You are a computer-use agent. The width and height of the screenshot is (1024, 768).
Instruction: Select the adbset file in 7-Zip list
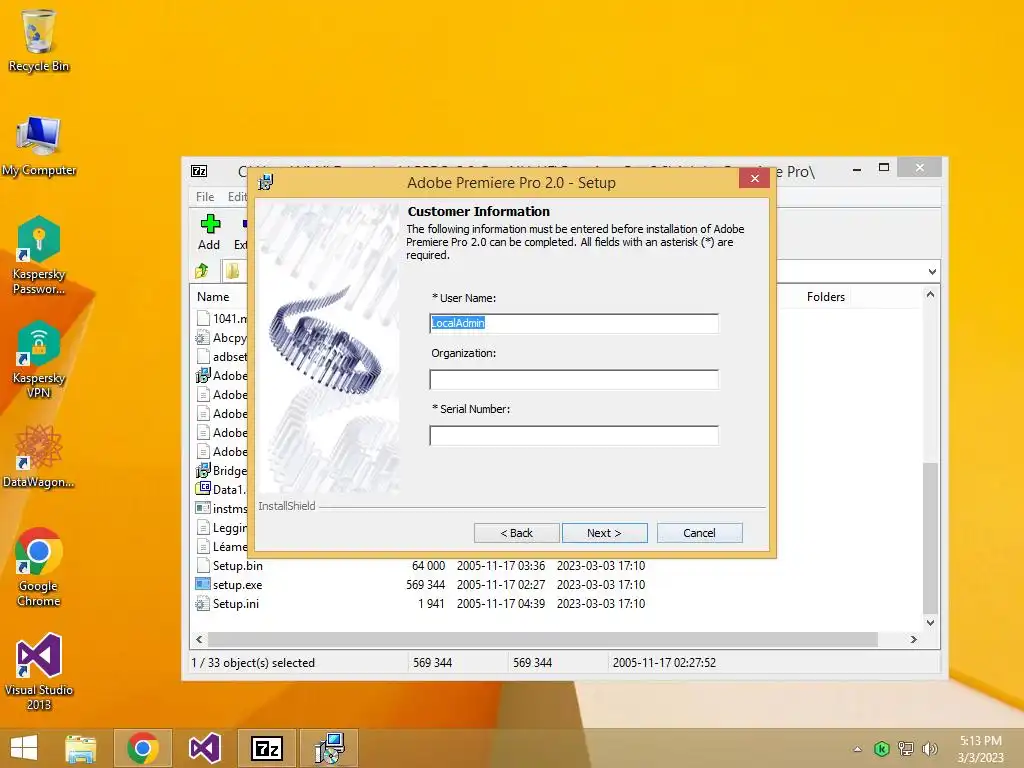click(x=222, y=357)
